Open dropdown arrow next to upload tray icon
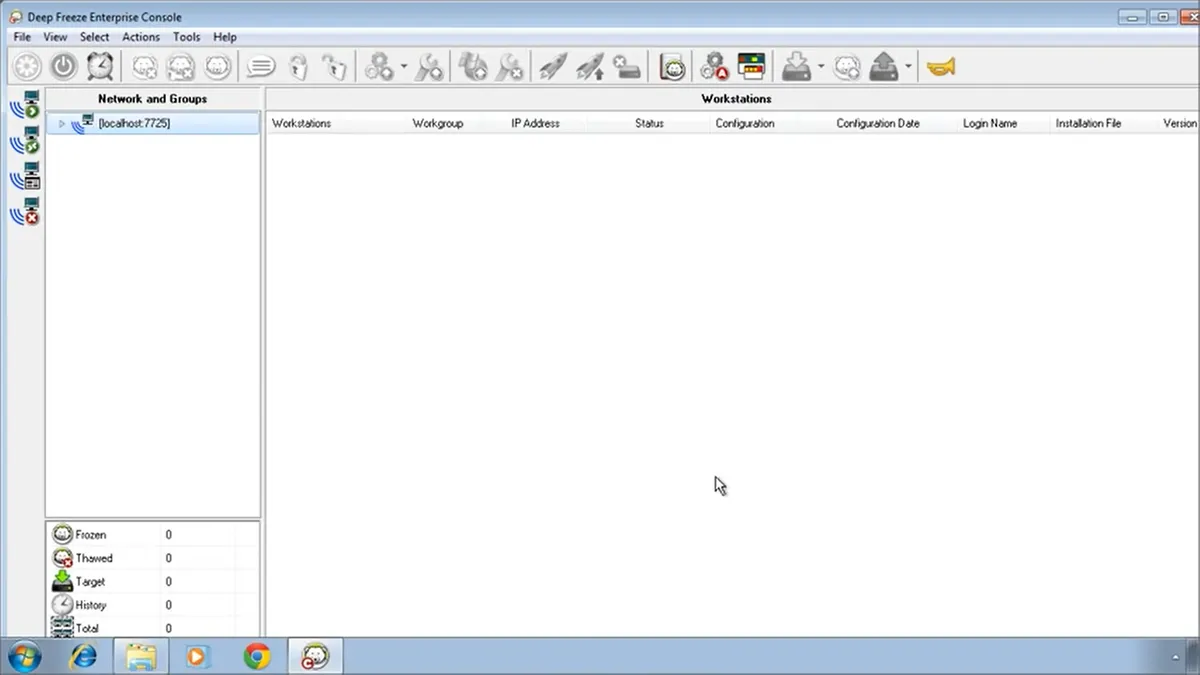1200x675 pixels. click(x=908, y=68)
